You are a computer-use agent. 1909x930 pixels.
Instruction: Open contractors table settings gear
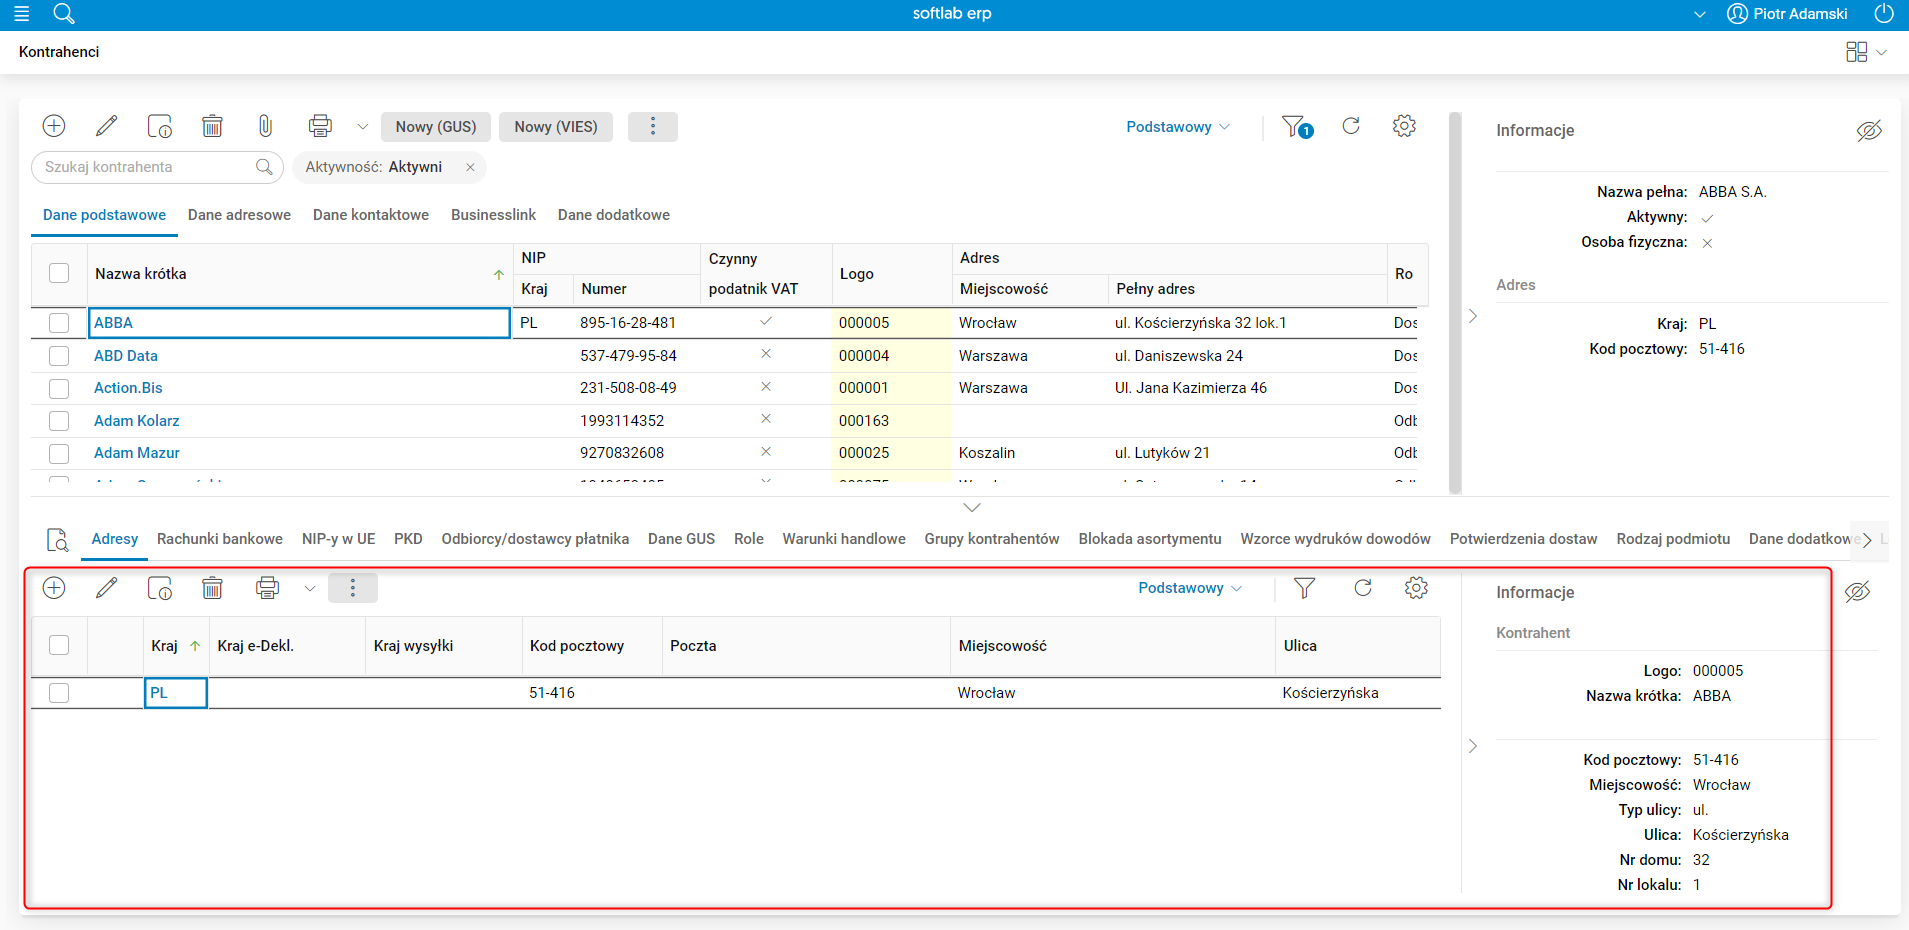tap(1404, 126)
